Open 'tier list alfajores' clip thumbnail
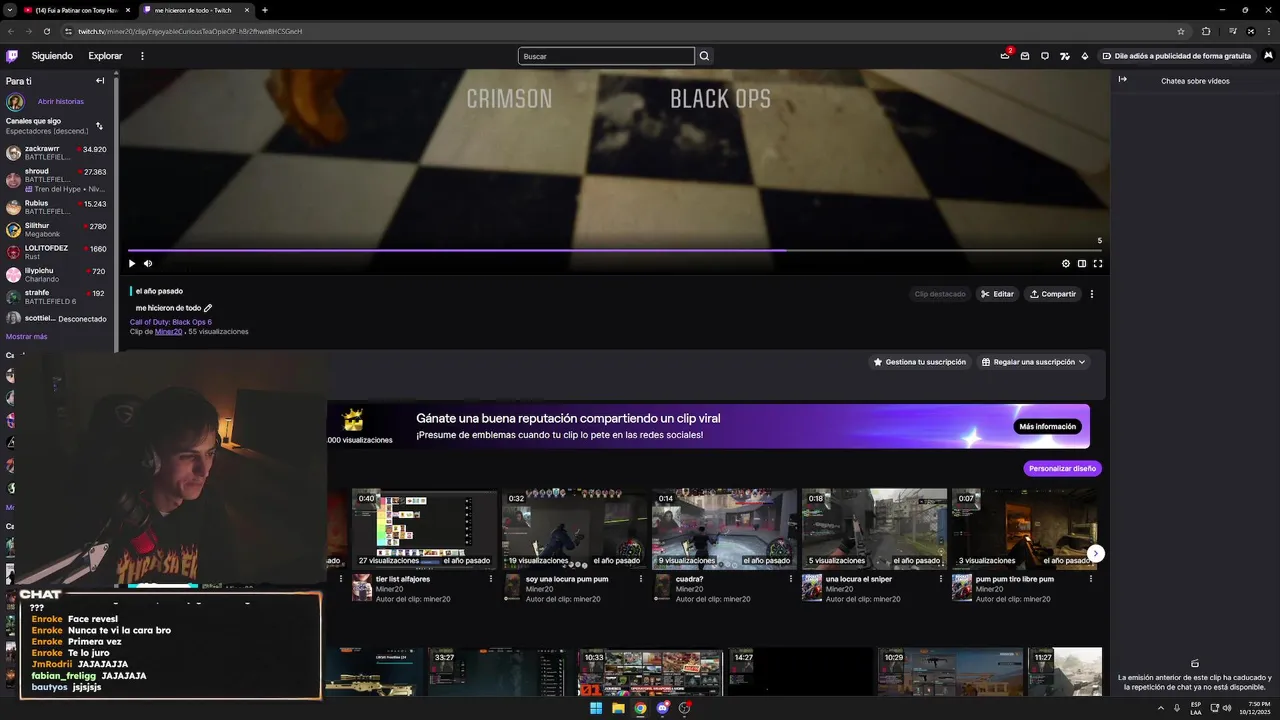 tap(424, 529)
